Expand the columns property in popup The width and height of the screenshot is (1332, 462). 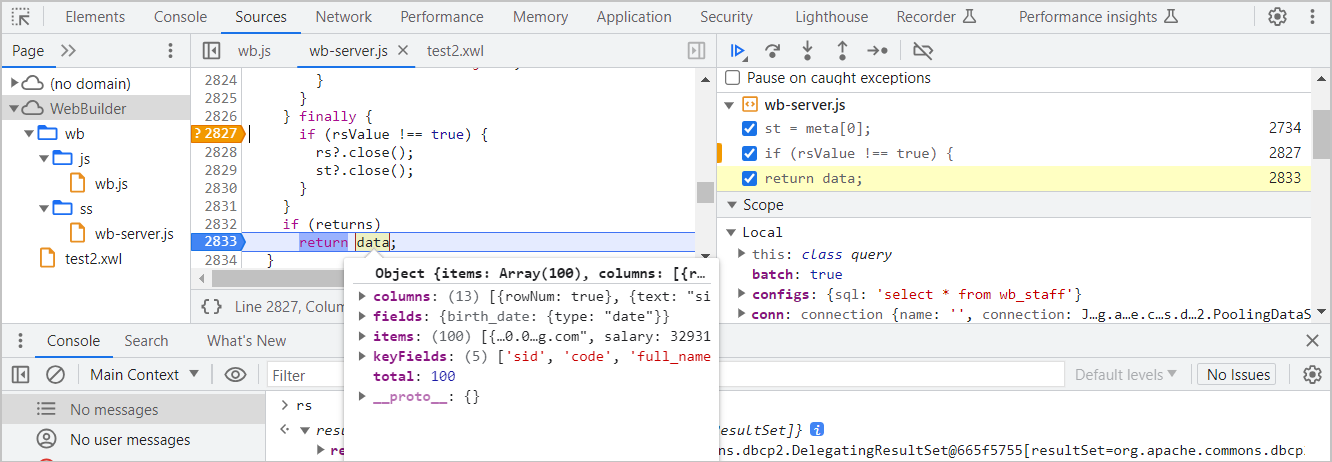362,296
